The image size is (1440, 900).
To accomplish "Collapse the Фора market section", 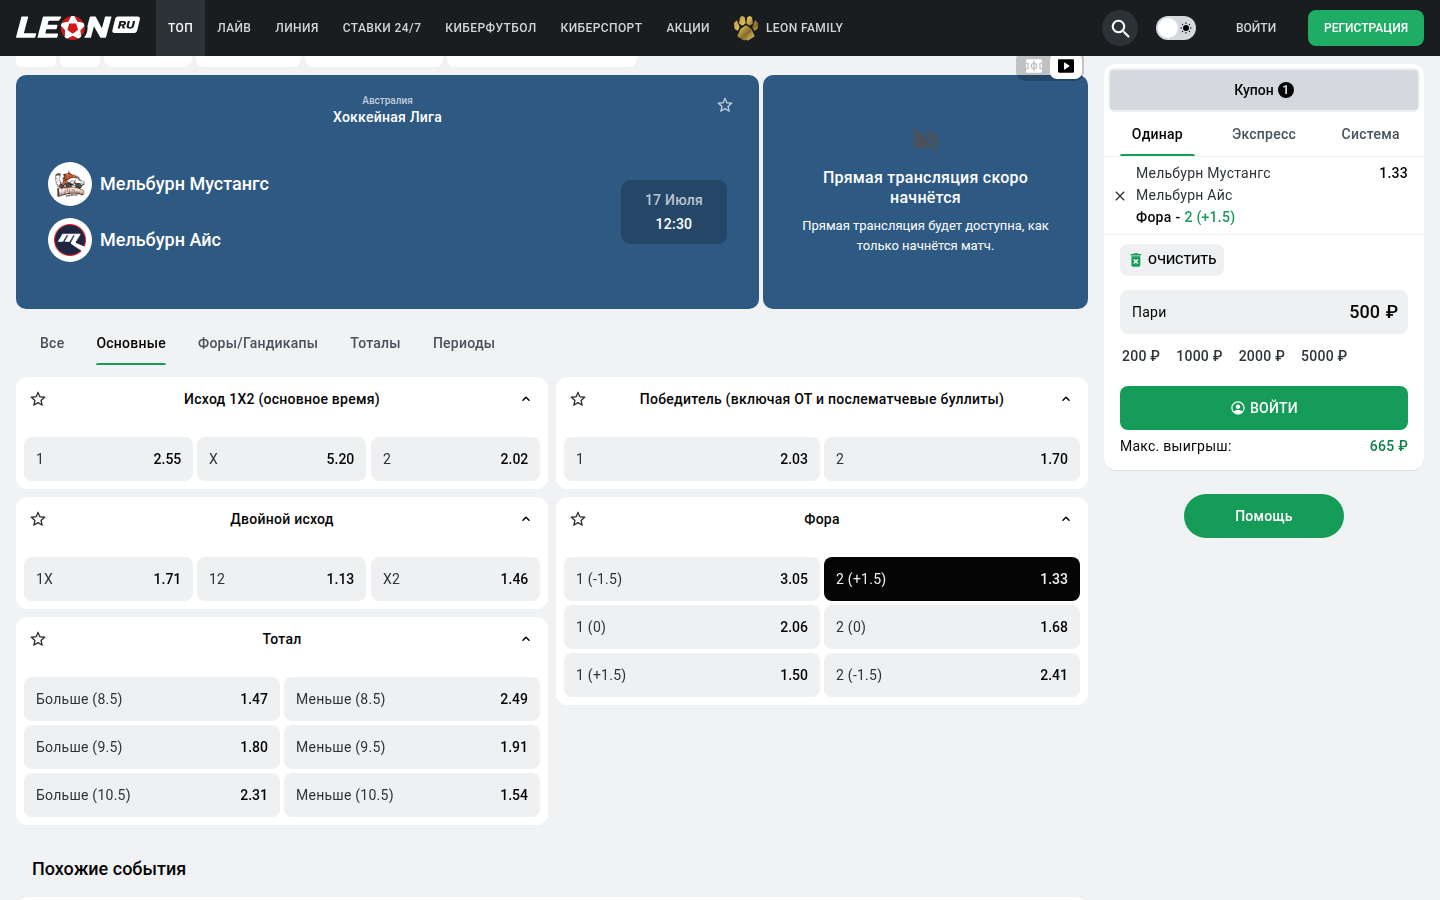I will tap(1066, 519).
